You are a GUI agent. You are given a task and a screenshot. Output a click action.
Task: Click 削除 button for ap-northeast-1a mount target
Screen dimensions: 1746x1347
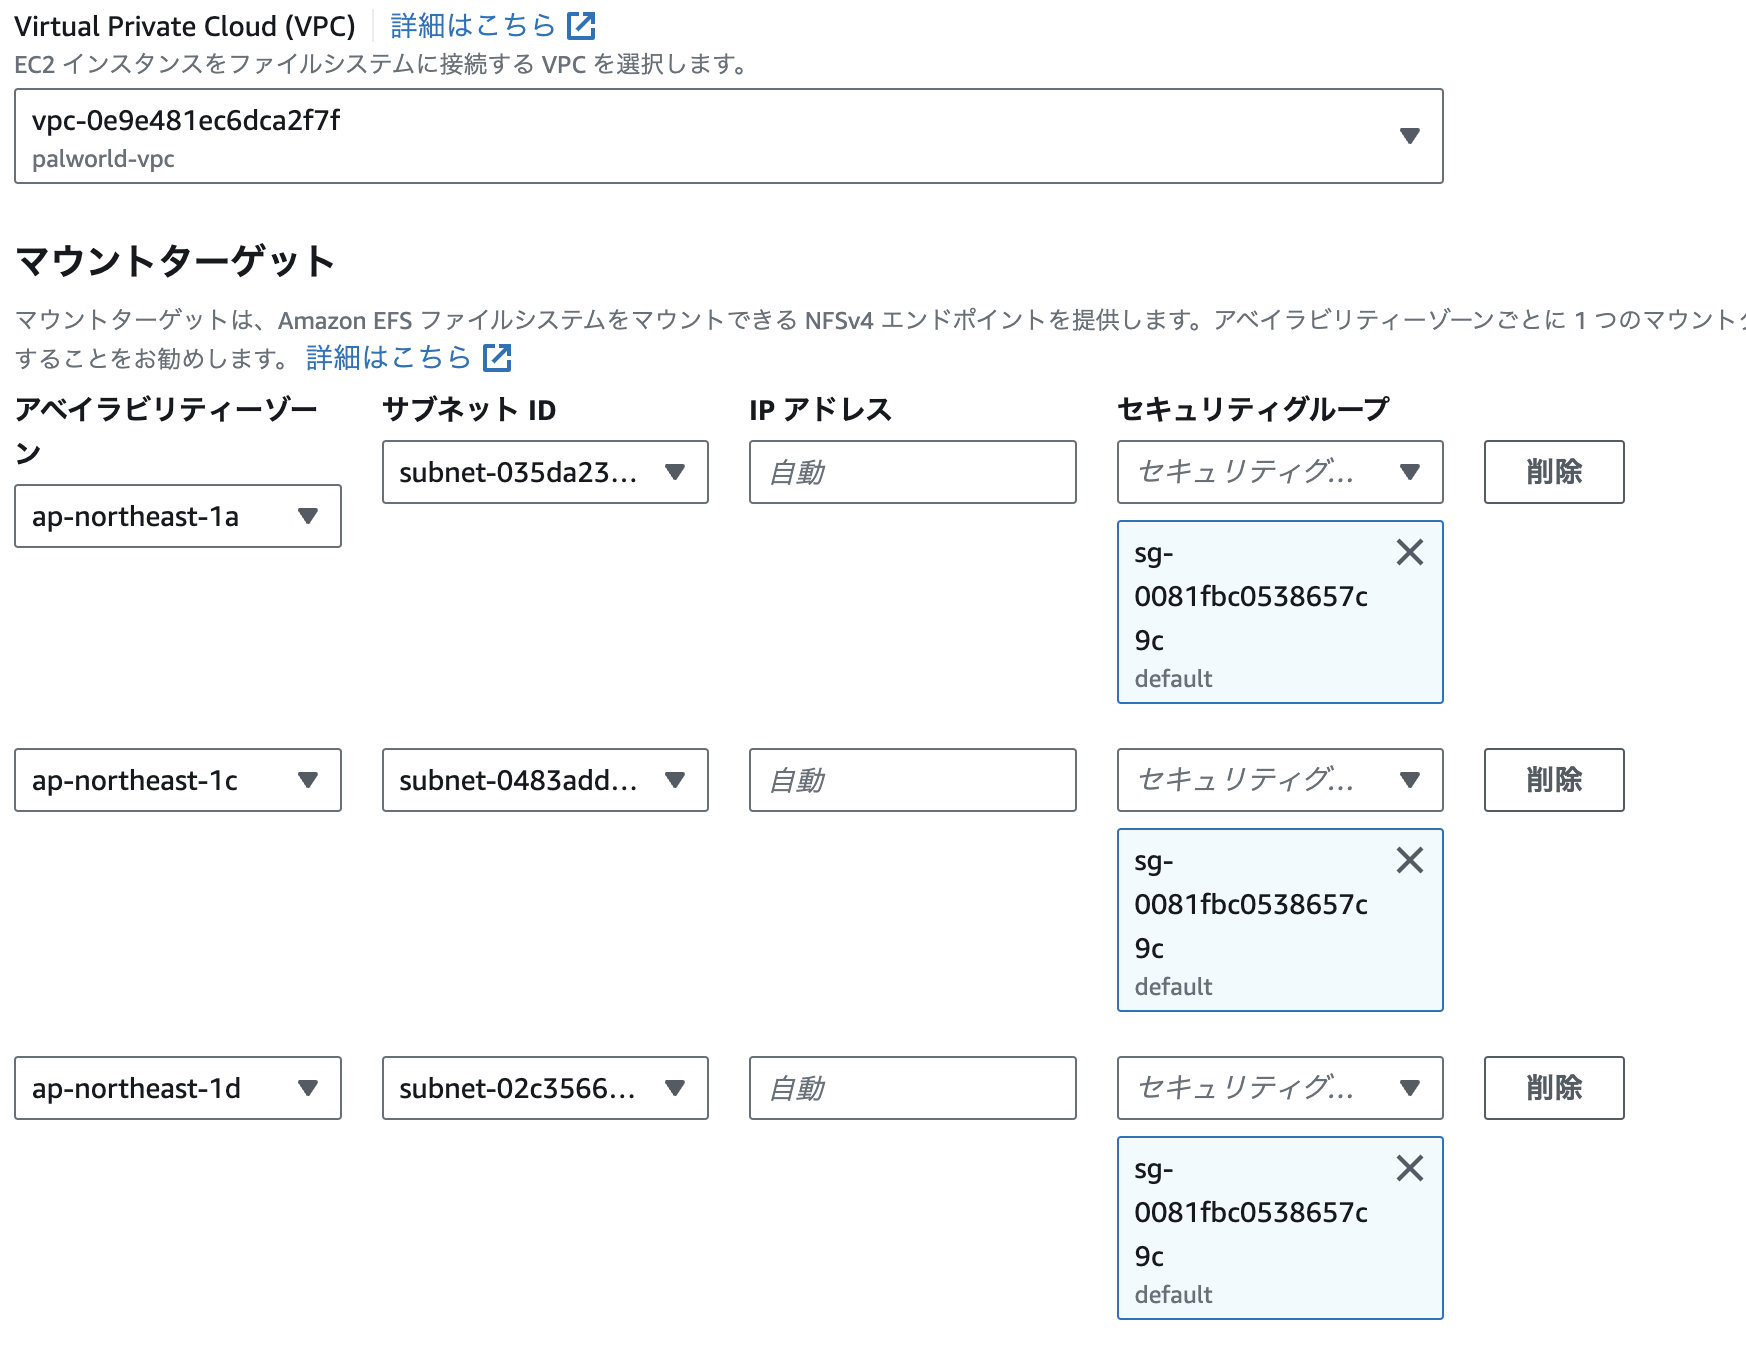1553,472
